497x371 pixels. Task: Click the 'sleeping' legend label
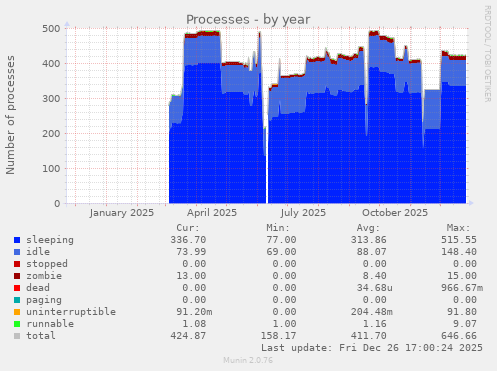click(50, 240)
